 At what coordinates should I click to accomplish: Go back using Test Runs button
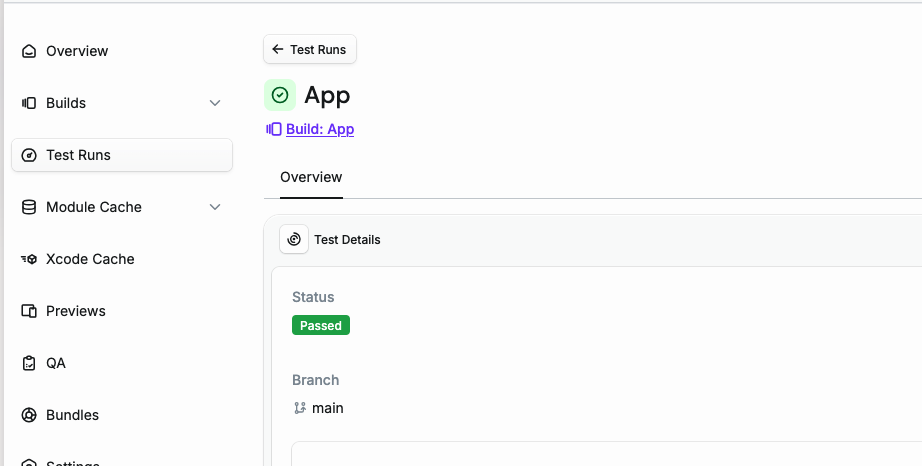[x=310, y=49]
